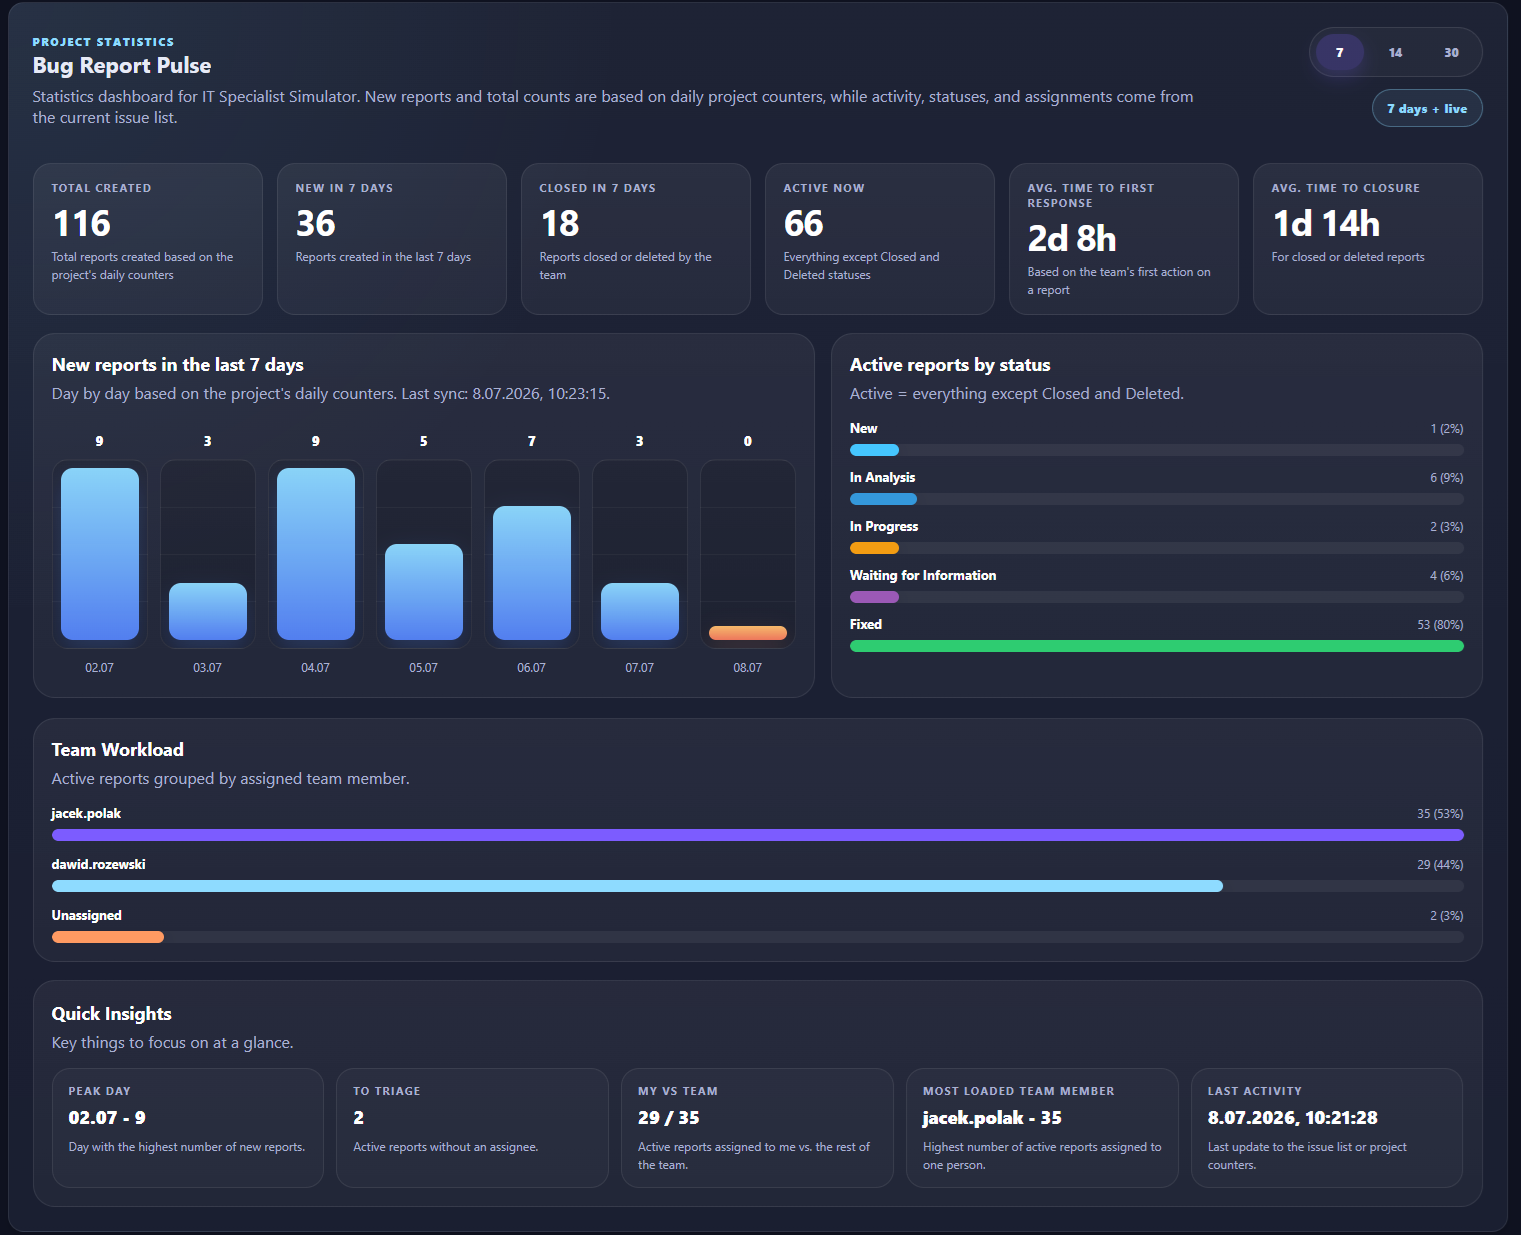Screen dimensions: 1521x1235
Task: Click the 06.07 bar showing 7 reports
Action: [532, 573]
